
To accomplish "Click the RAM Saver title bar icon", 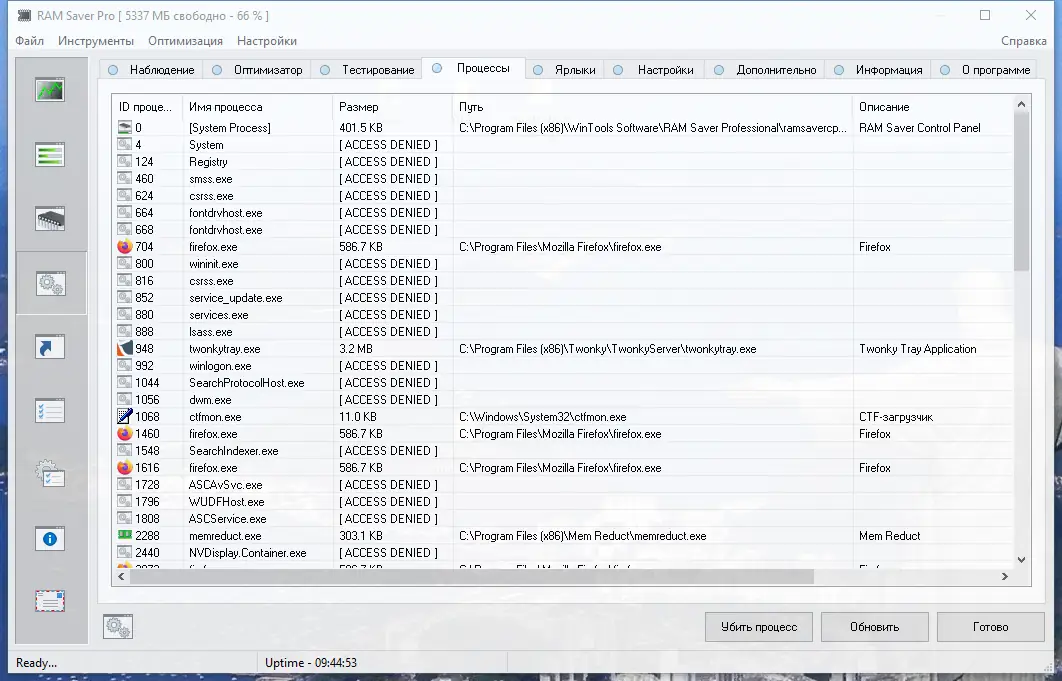I will point(24,15).
